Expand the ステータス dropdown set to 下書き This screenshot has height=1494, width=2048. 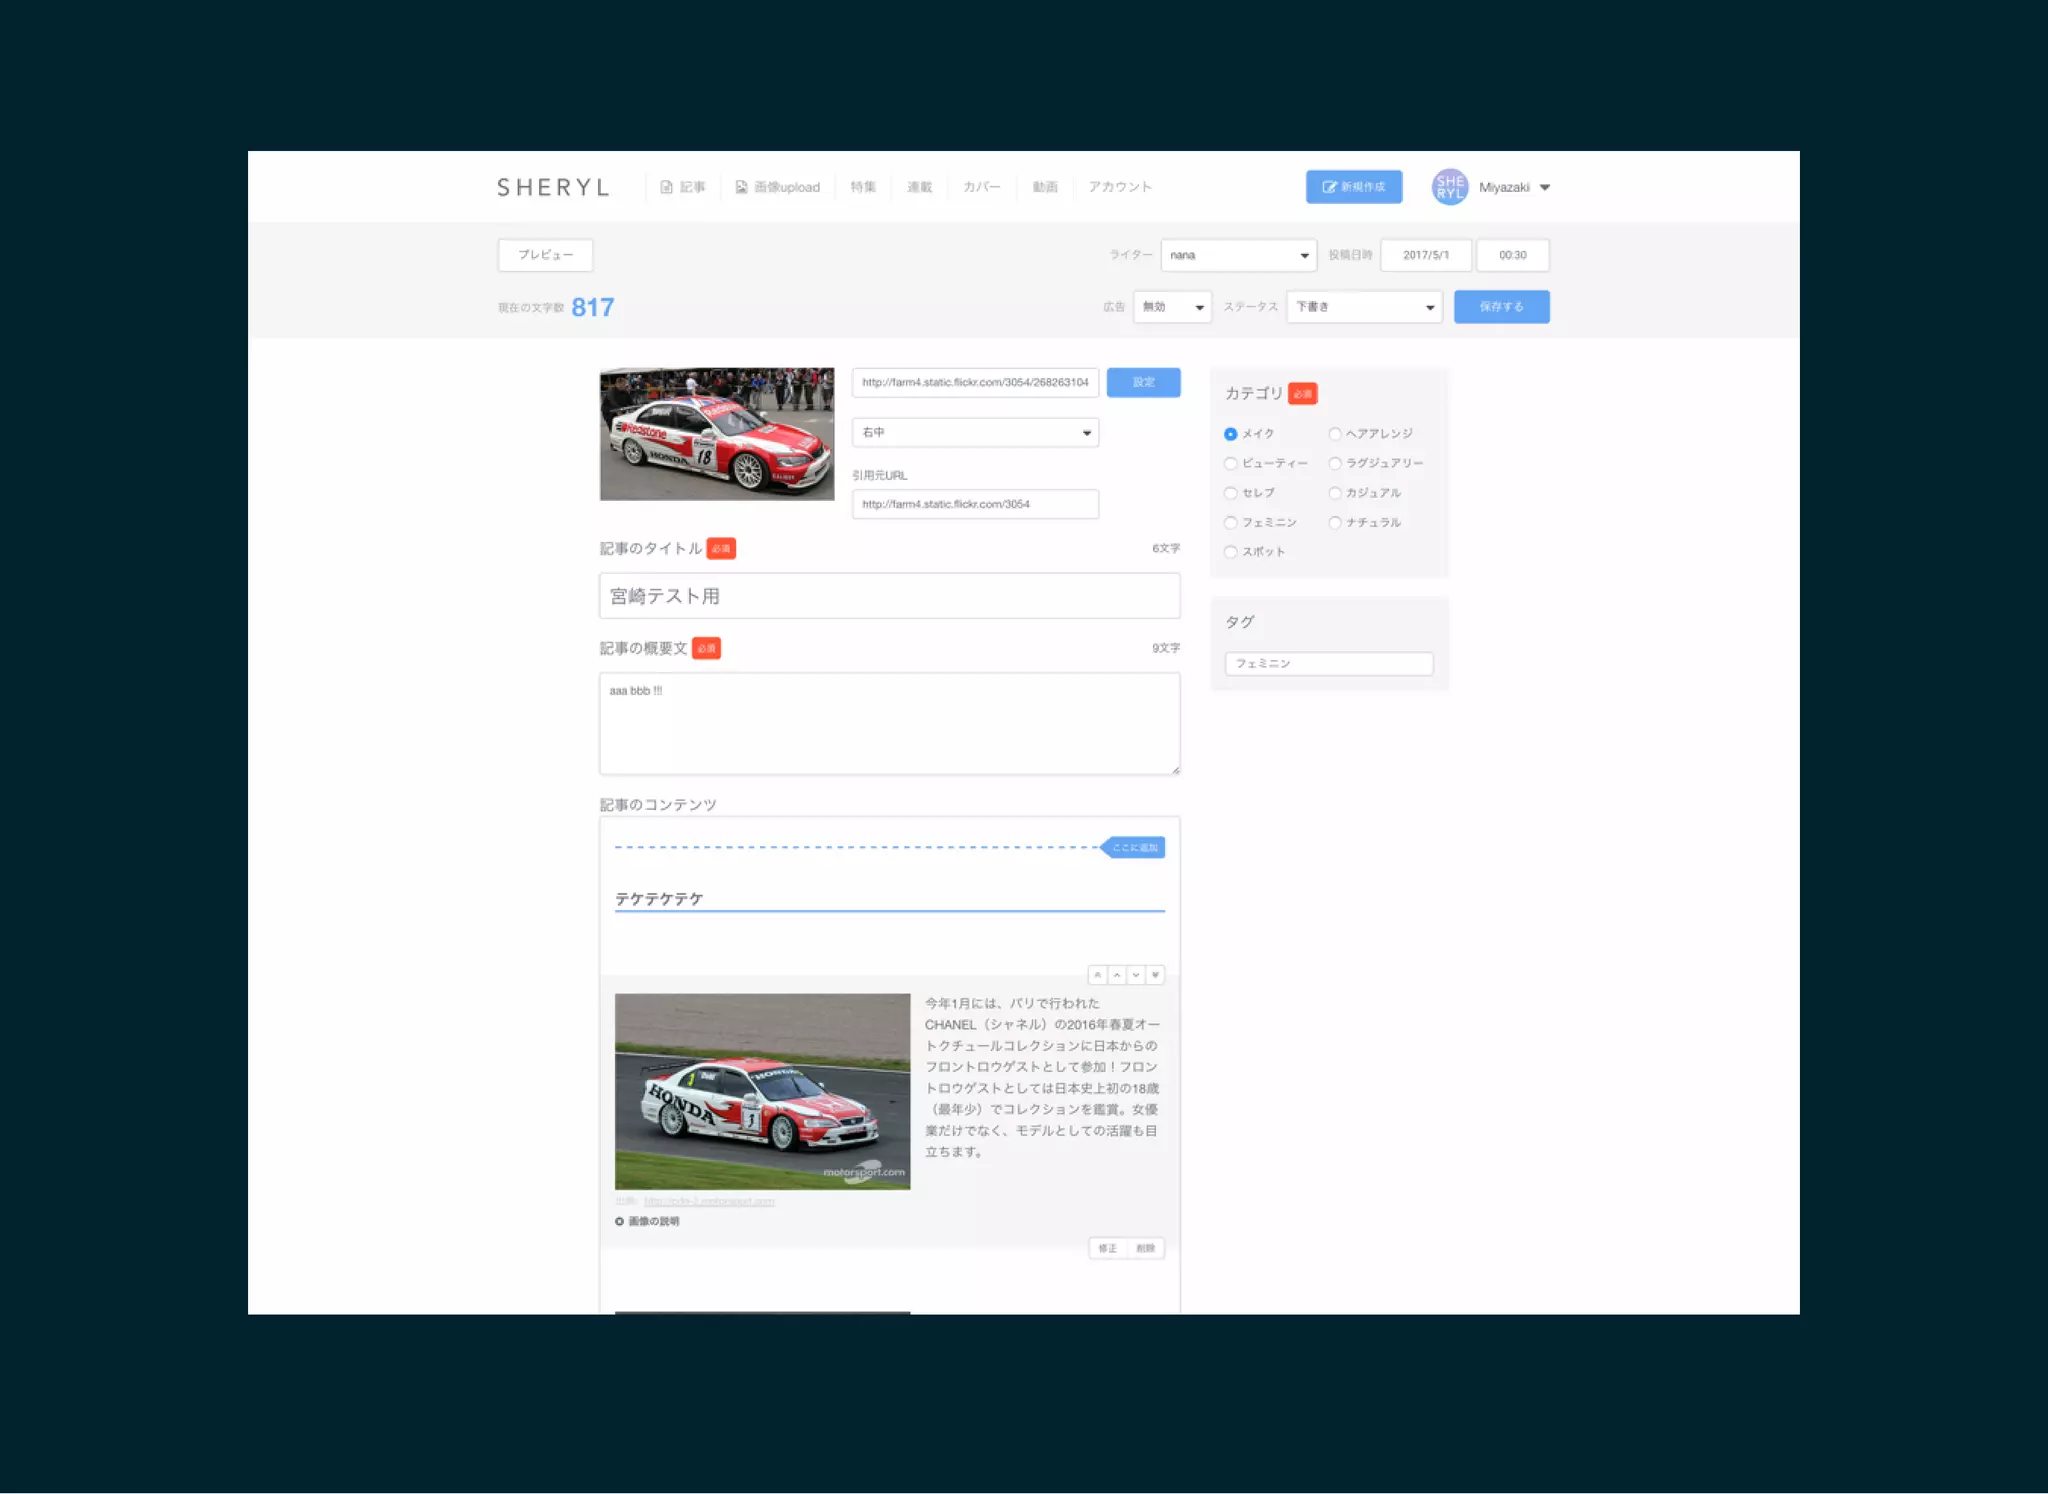coord(1364,307)
